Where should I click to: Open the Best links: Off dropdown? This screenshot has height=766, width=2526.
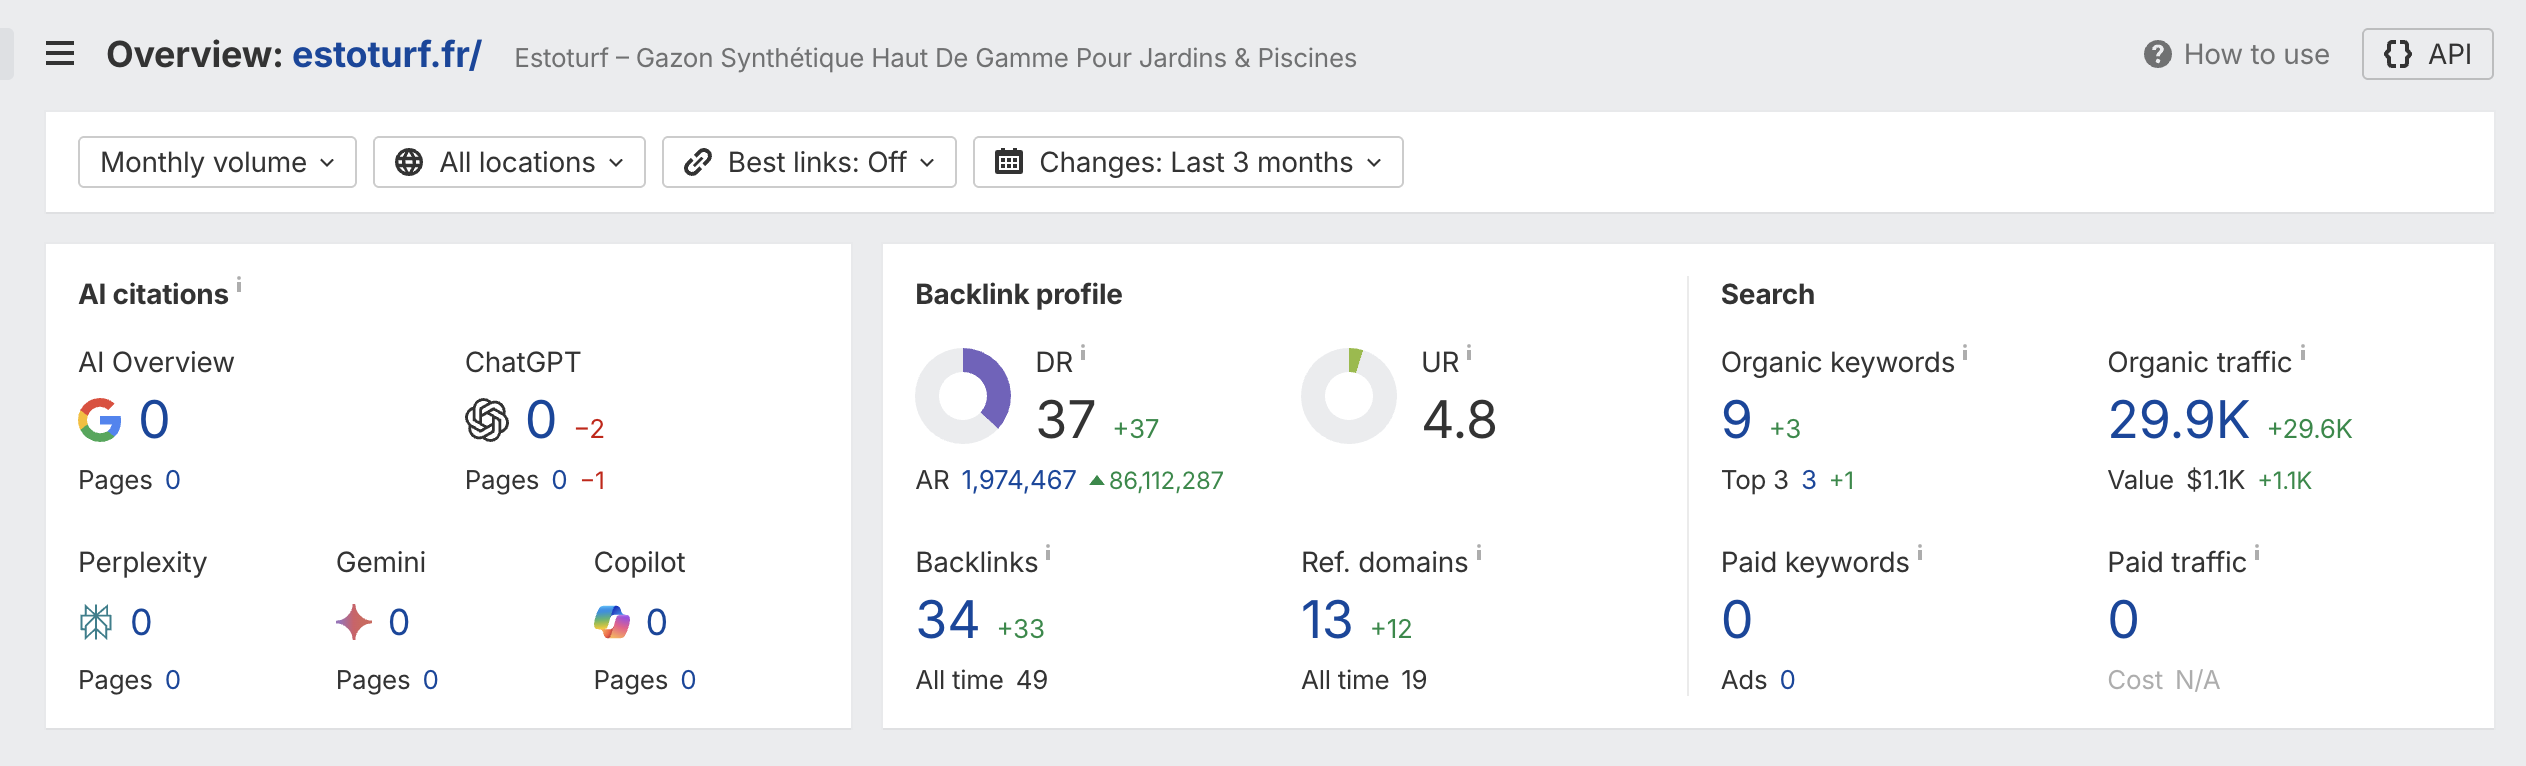[x=809, y=162]
